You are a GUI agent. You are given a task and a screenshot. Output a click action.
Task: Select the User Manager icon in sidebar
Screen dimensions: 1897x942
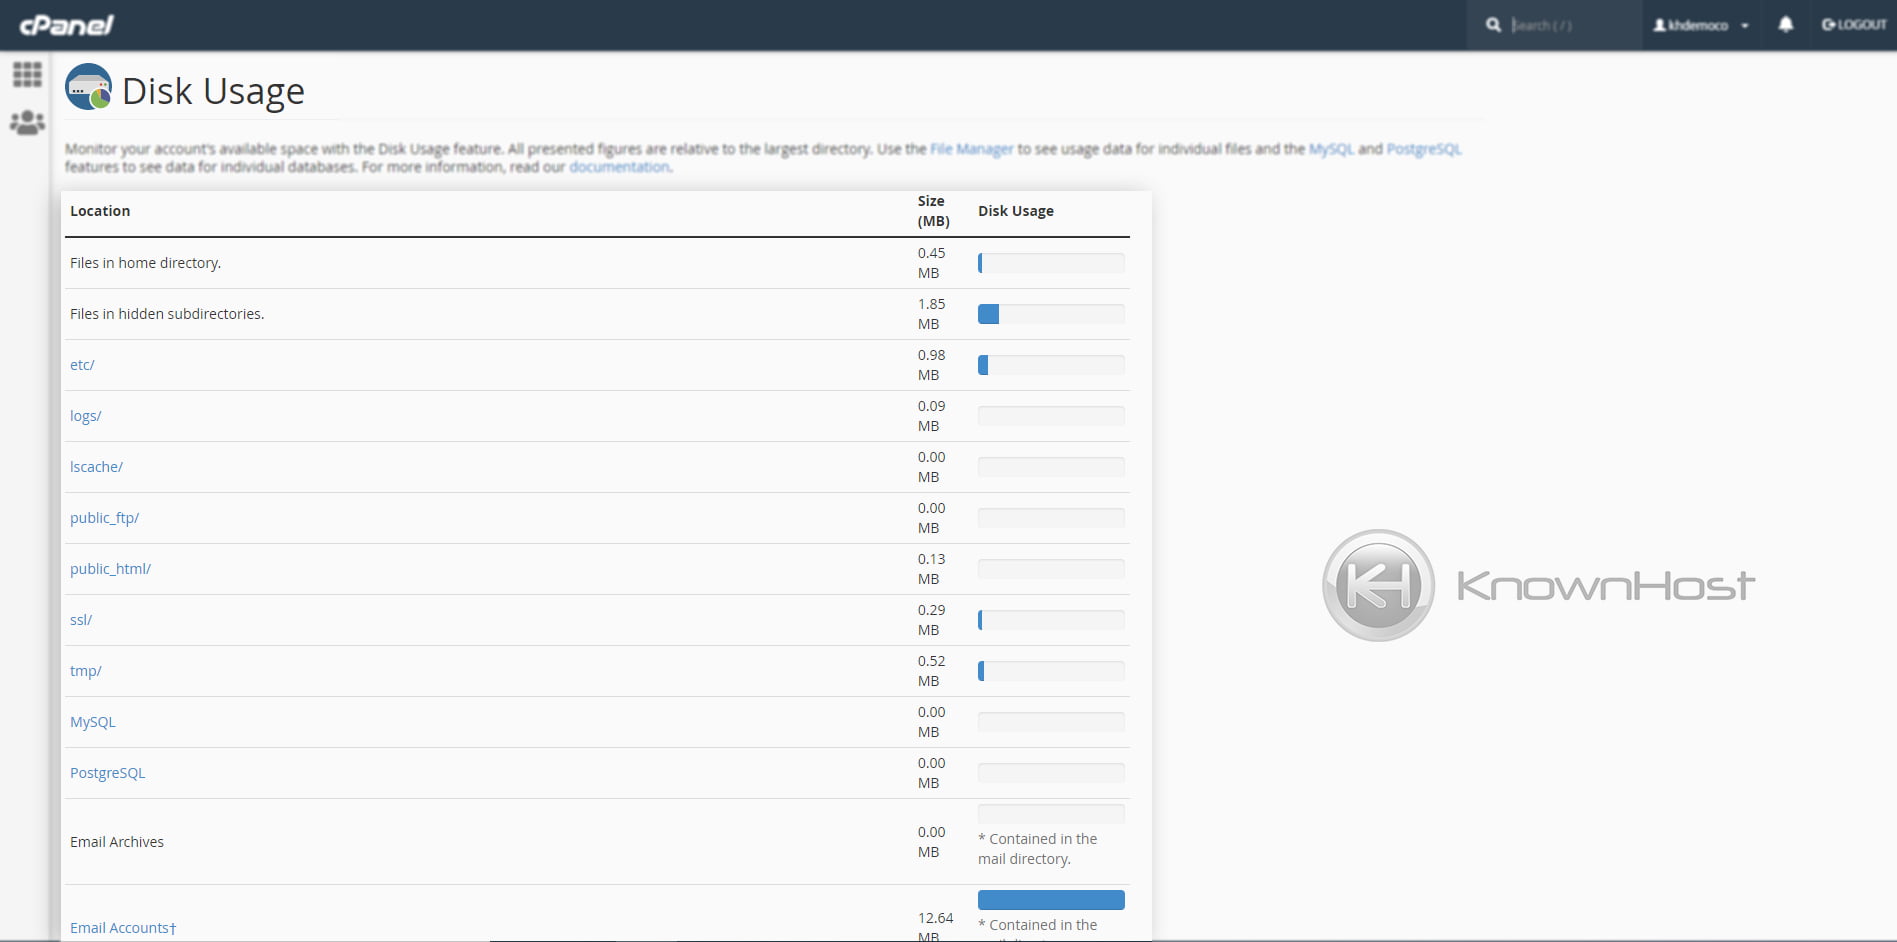[27, 122]
